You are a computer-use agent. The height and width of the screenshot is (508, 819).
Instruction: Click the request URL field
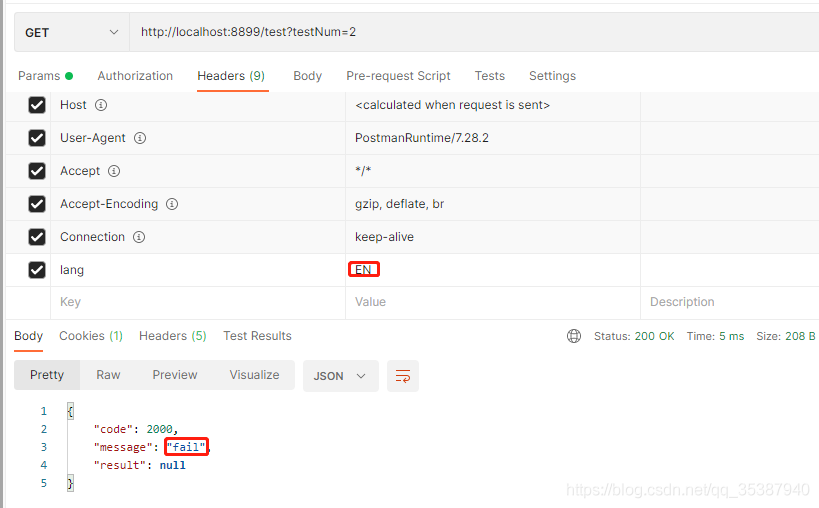click(474, 32)
